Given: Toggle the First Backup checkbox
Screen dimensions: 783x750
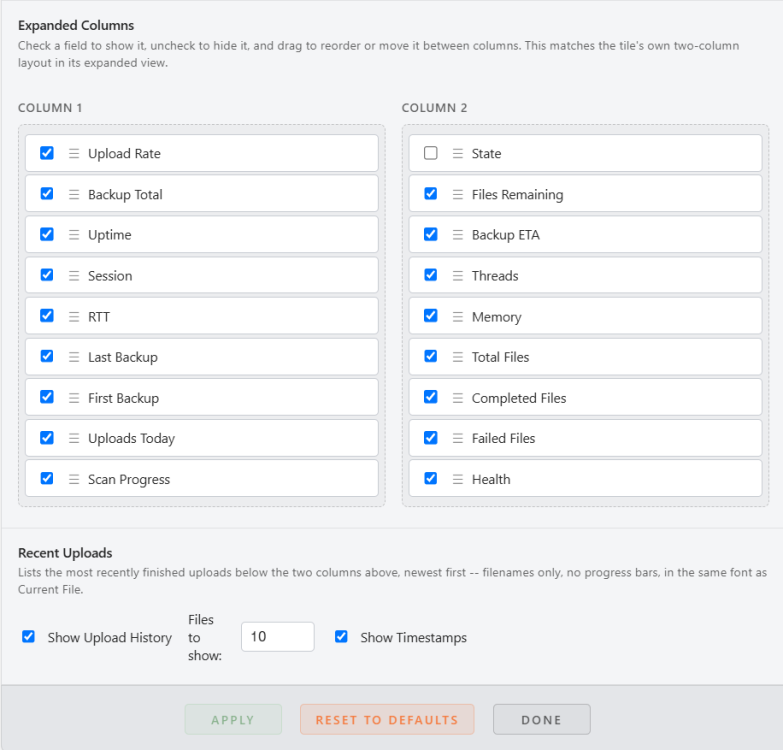Looking at the screenshot, I should (47, 397).
